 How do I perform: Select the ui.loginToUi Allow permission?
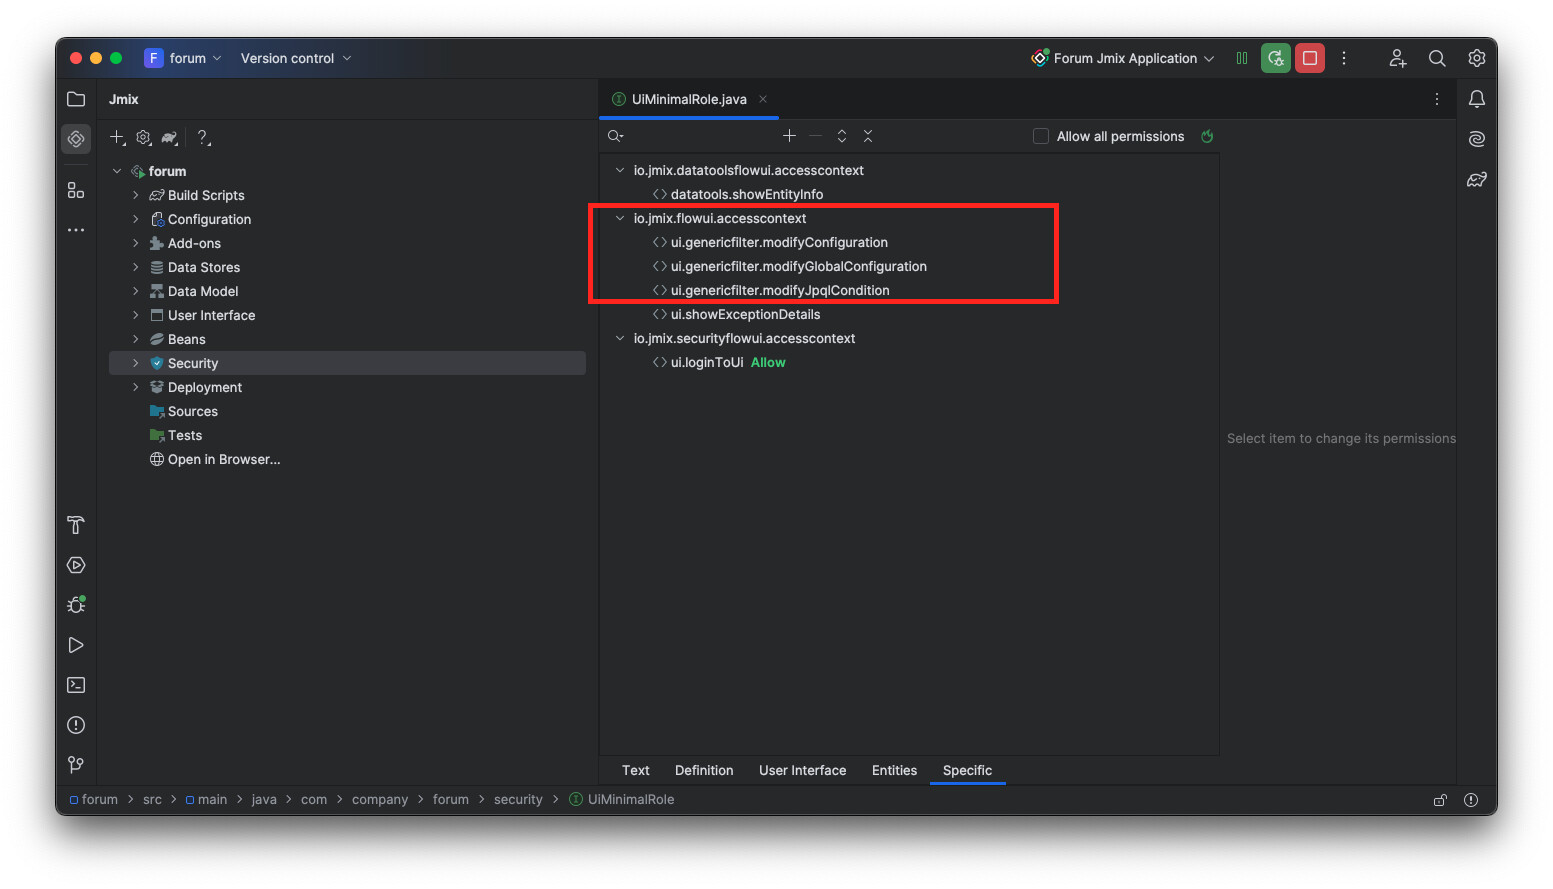(x=728, y=362)
